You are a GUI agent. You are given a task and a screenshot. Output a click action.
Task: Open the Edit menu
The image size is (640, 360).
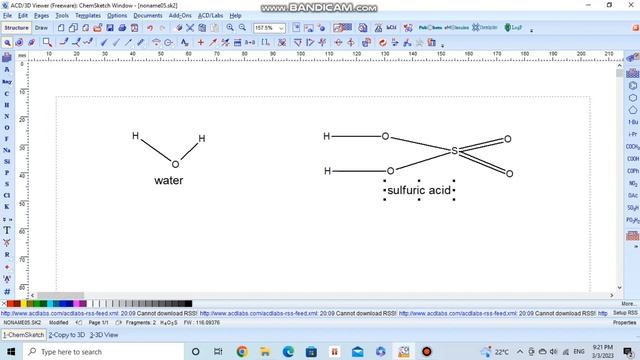pyautogui.click(x=23, y=16)
